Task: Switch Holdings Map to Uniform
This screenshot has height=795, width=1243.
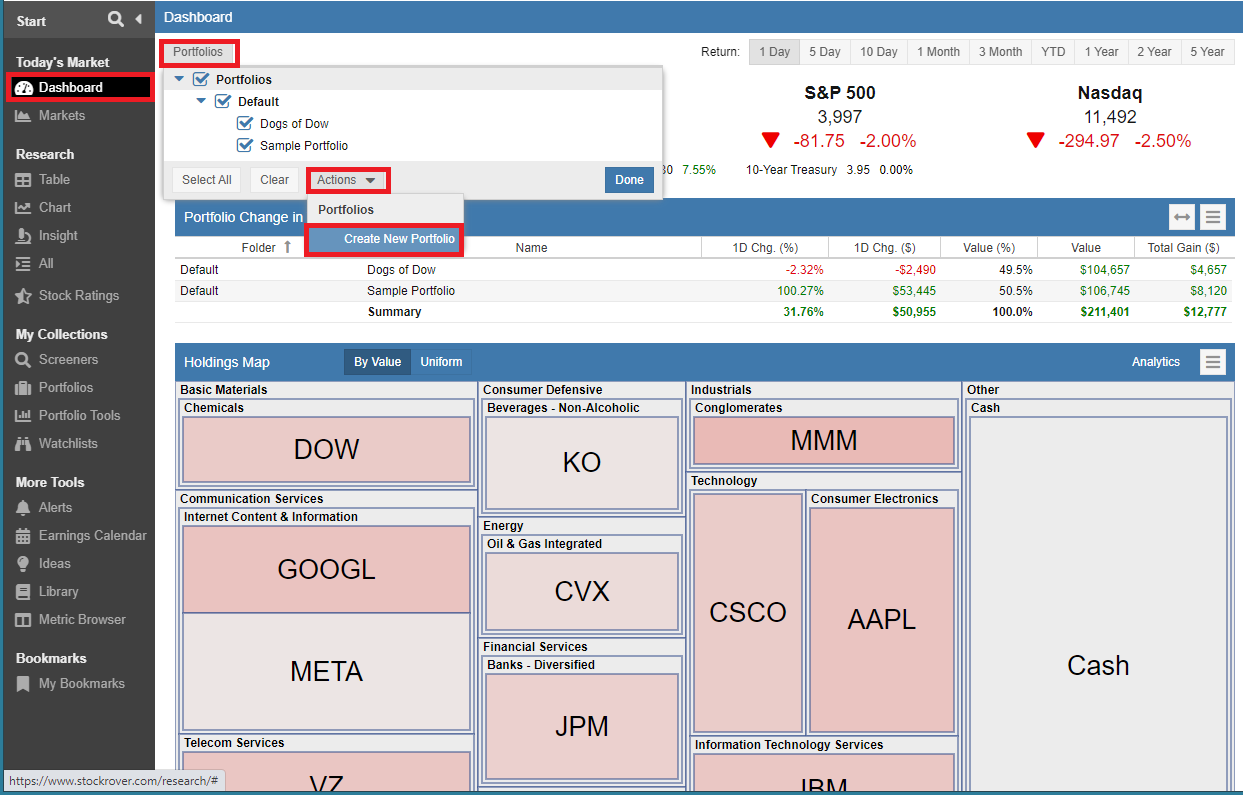Action: (x=441, y=362)
